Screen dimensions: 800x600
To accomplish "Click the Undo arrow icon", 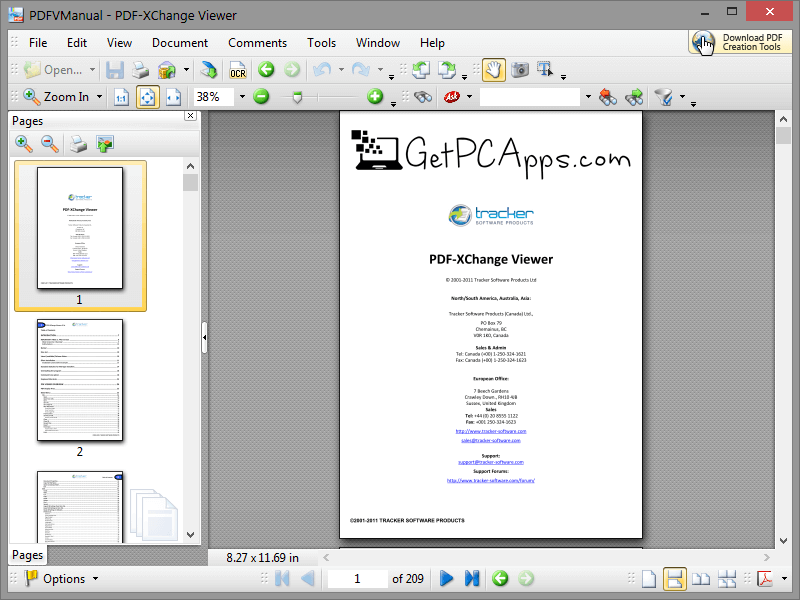I will click(322, 69).
